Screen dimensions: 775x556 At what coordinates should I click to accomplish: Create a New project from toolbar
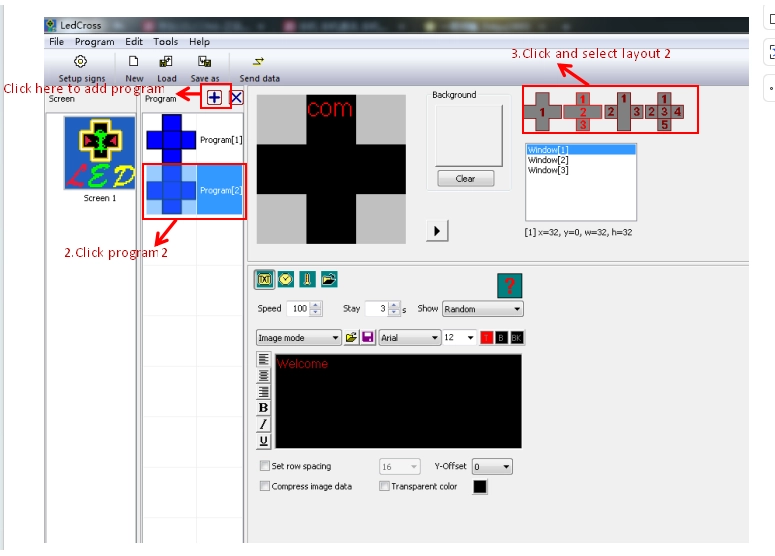133,62
